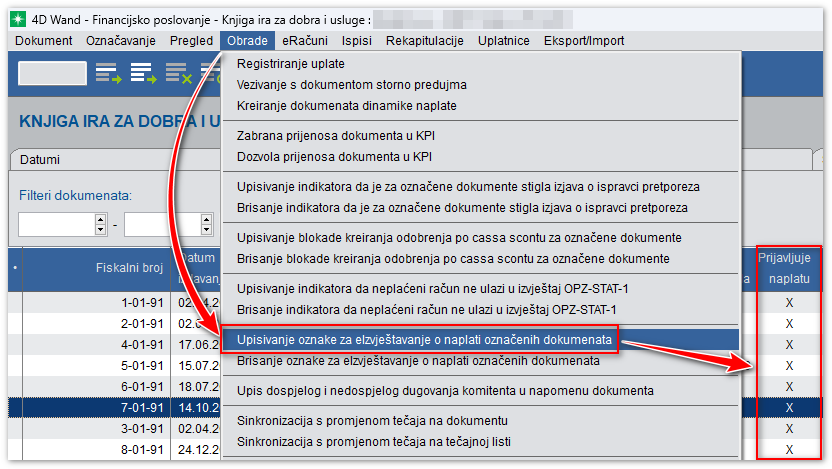Decrement the first document filter value
This screenshot has width=832, height=469.
pyautogui.click(x=100, y=230)
